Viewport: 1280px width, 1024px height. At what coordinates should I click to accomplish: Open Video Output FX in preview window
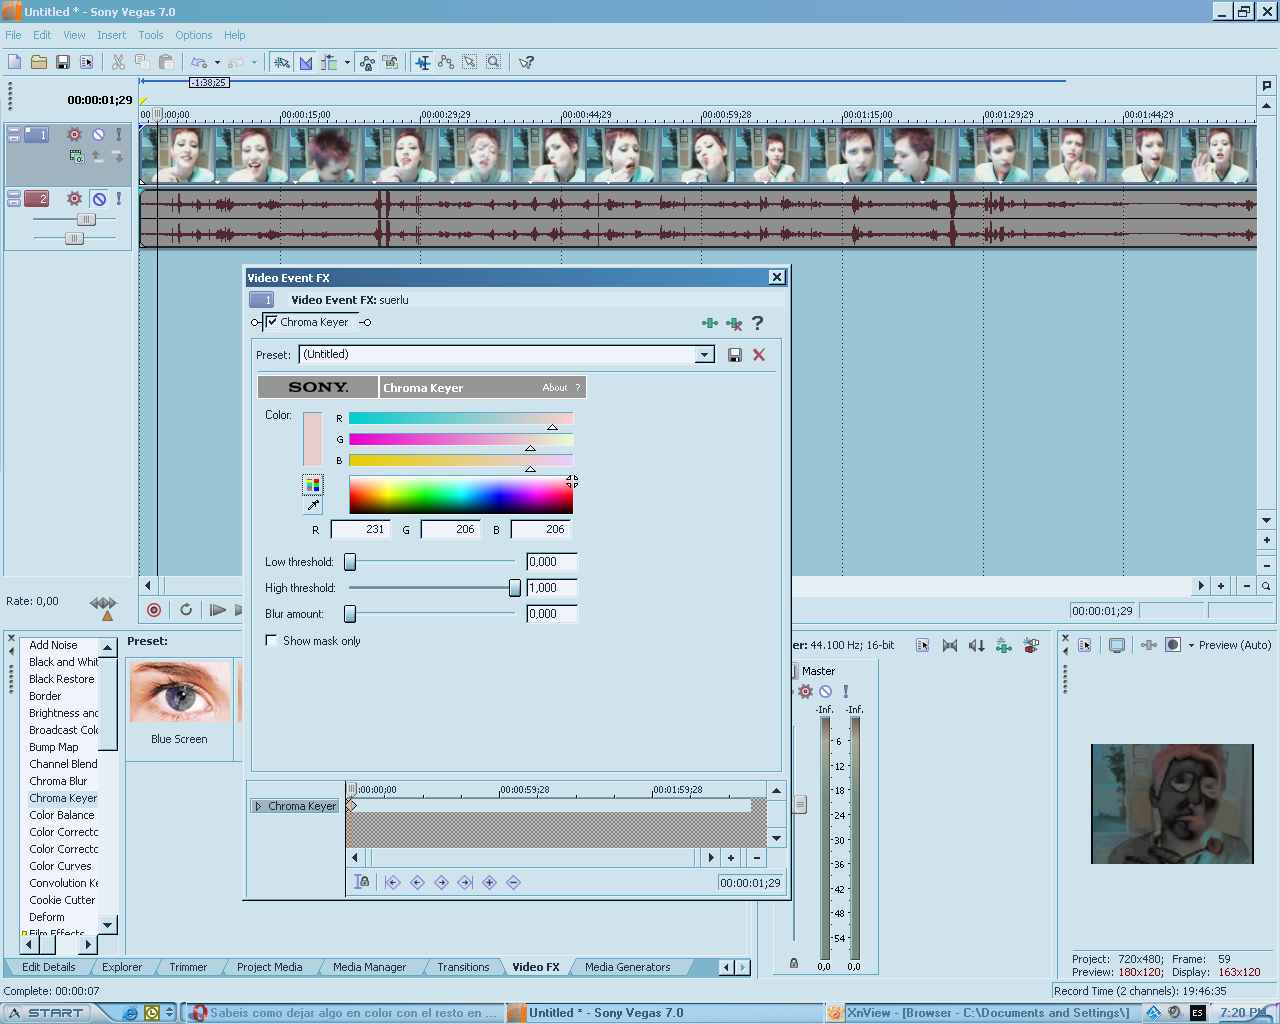pos(1149,645)
